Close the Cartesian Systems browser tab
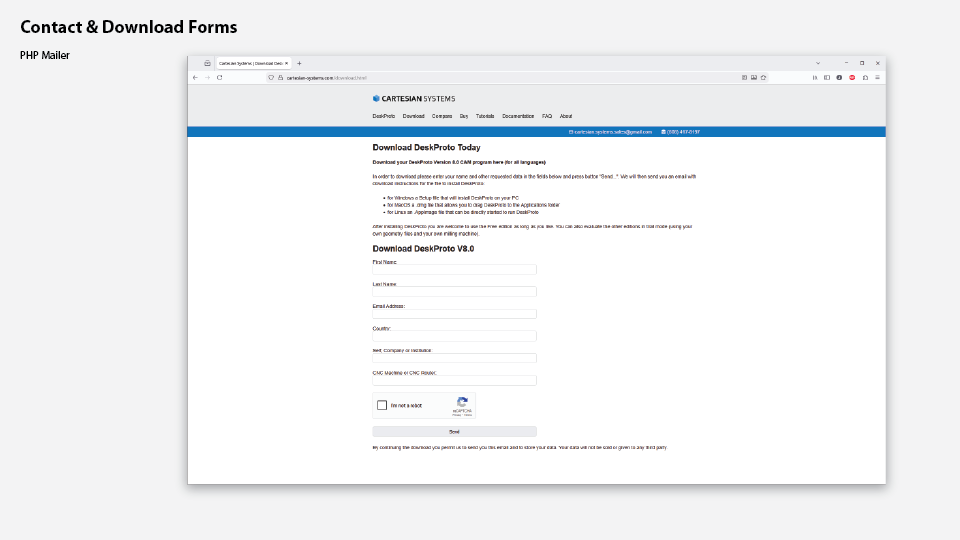The height and width of the screenshot is (540, 960). click(287, 63)
